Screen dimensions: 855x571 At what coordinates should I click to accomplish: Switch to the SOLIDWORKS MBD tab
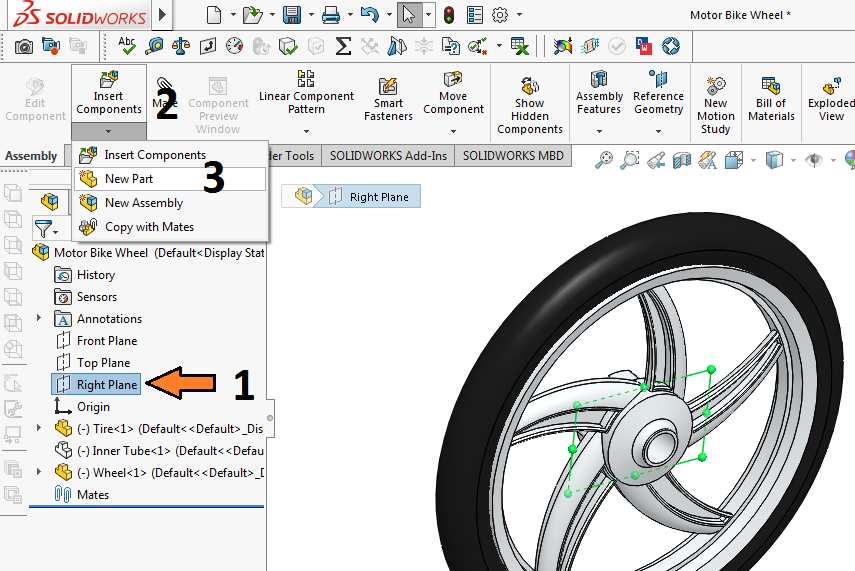[513, 156]
